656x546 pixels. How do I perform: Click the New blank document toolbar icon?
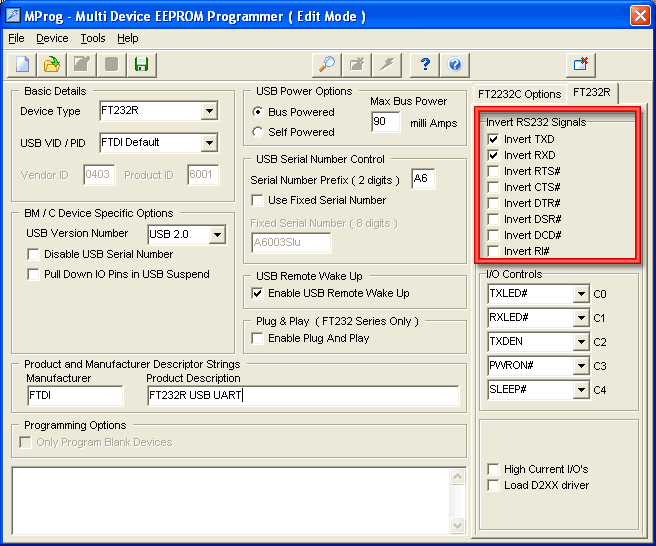[22, 65]
